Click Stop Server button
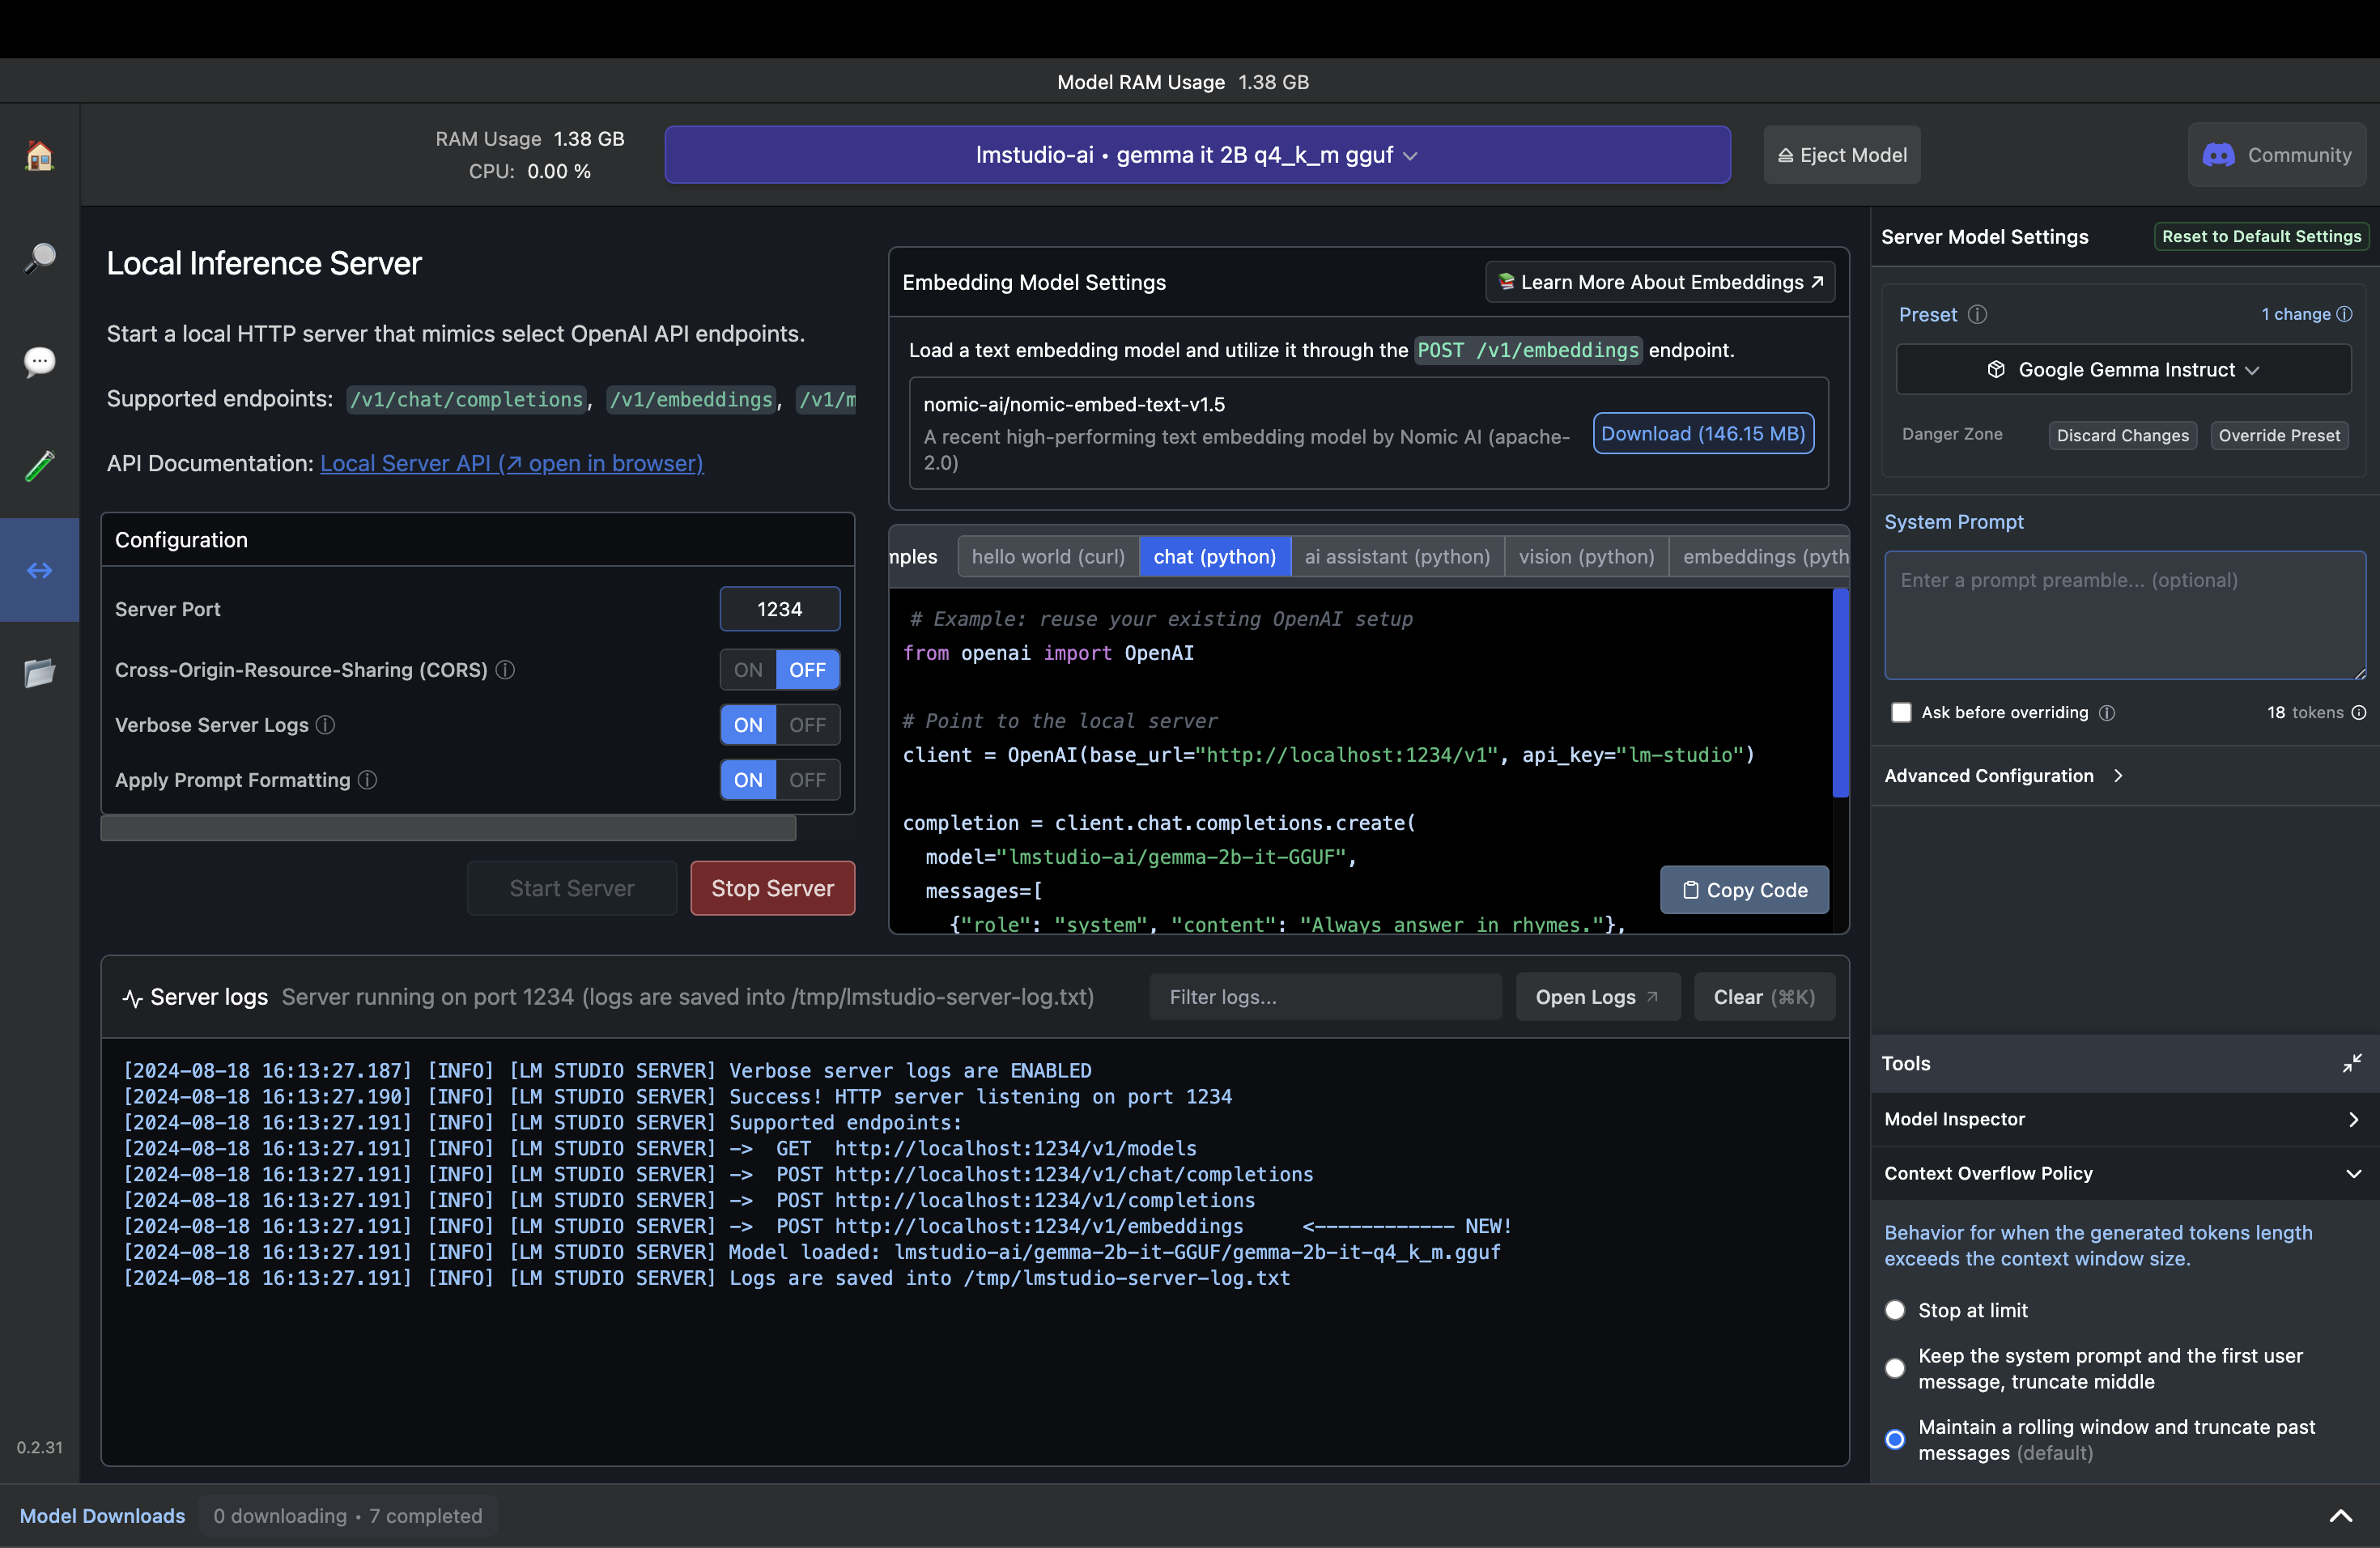 tap(772, 888)
